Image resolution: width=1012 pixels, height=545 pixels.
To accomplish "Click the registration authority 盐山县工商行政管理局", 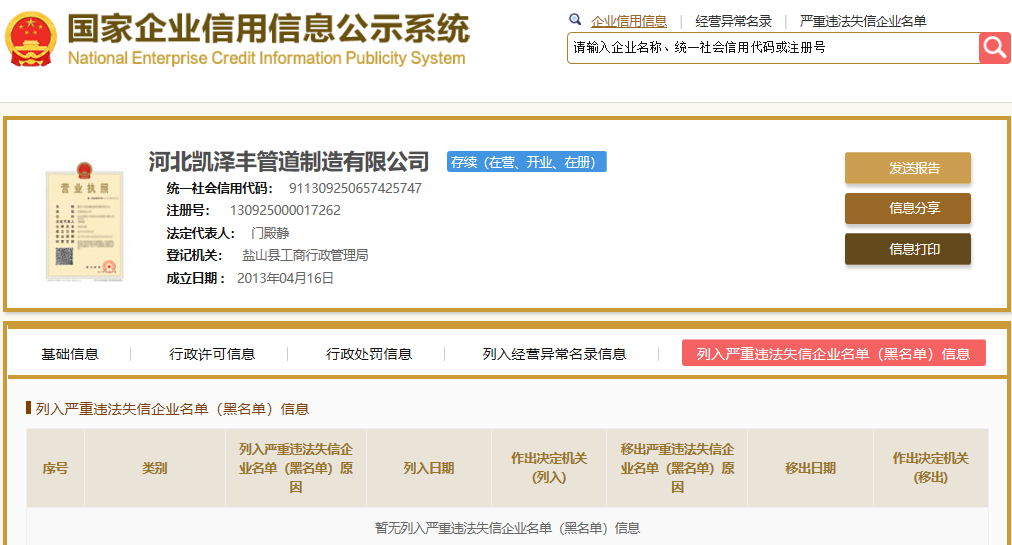I will (x=305, y=255).
